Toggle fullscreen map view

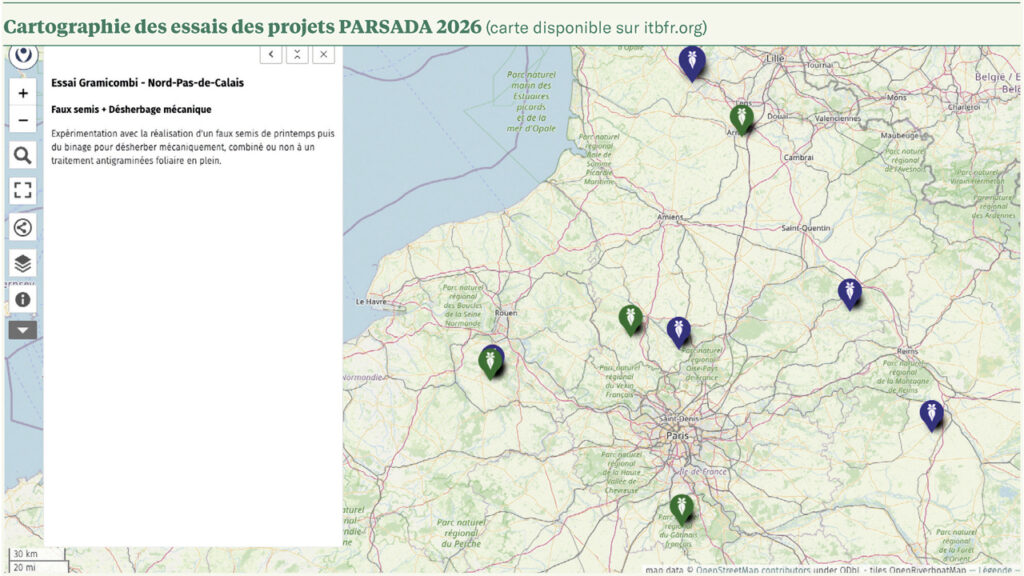click(23, 190)
